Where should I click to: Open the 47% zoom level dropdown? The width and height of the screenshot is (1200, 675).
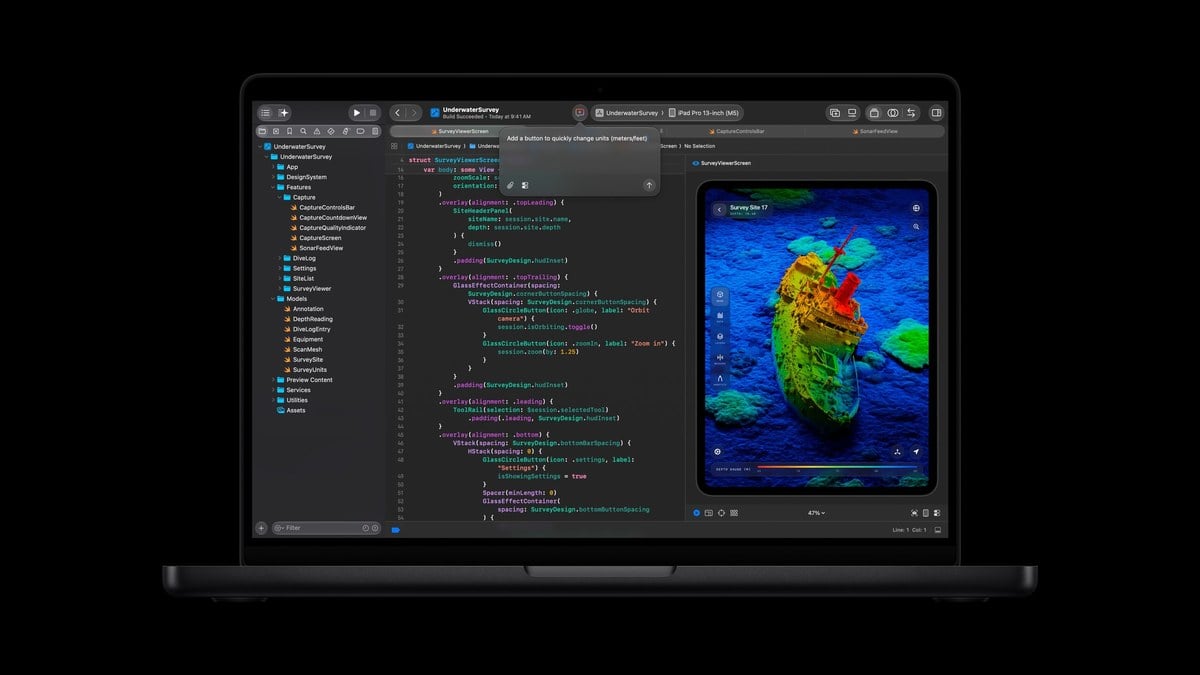(815, 513)
